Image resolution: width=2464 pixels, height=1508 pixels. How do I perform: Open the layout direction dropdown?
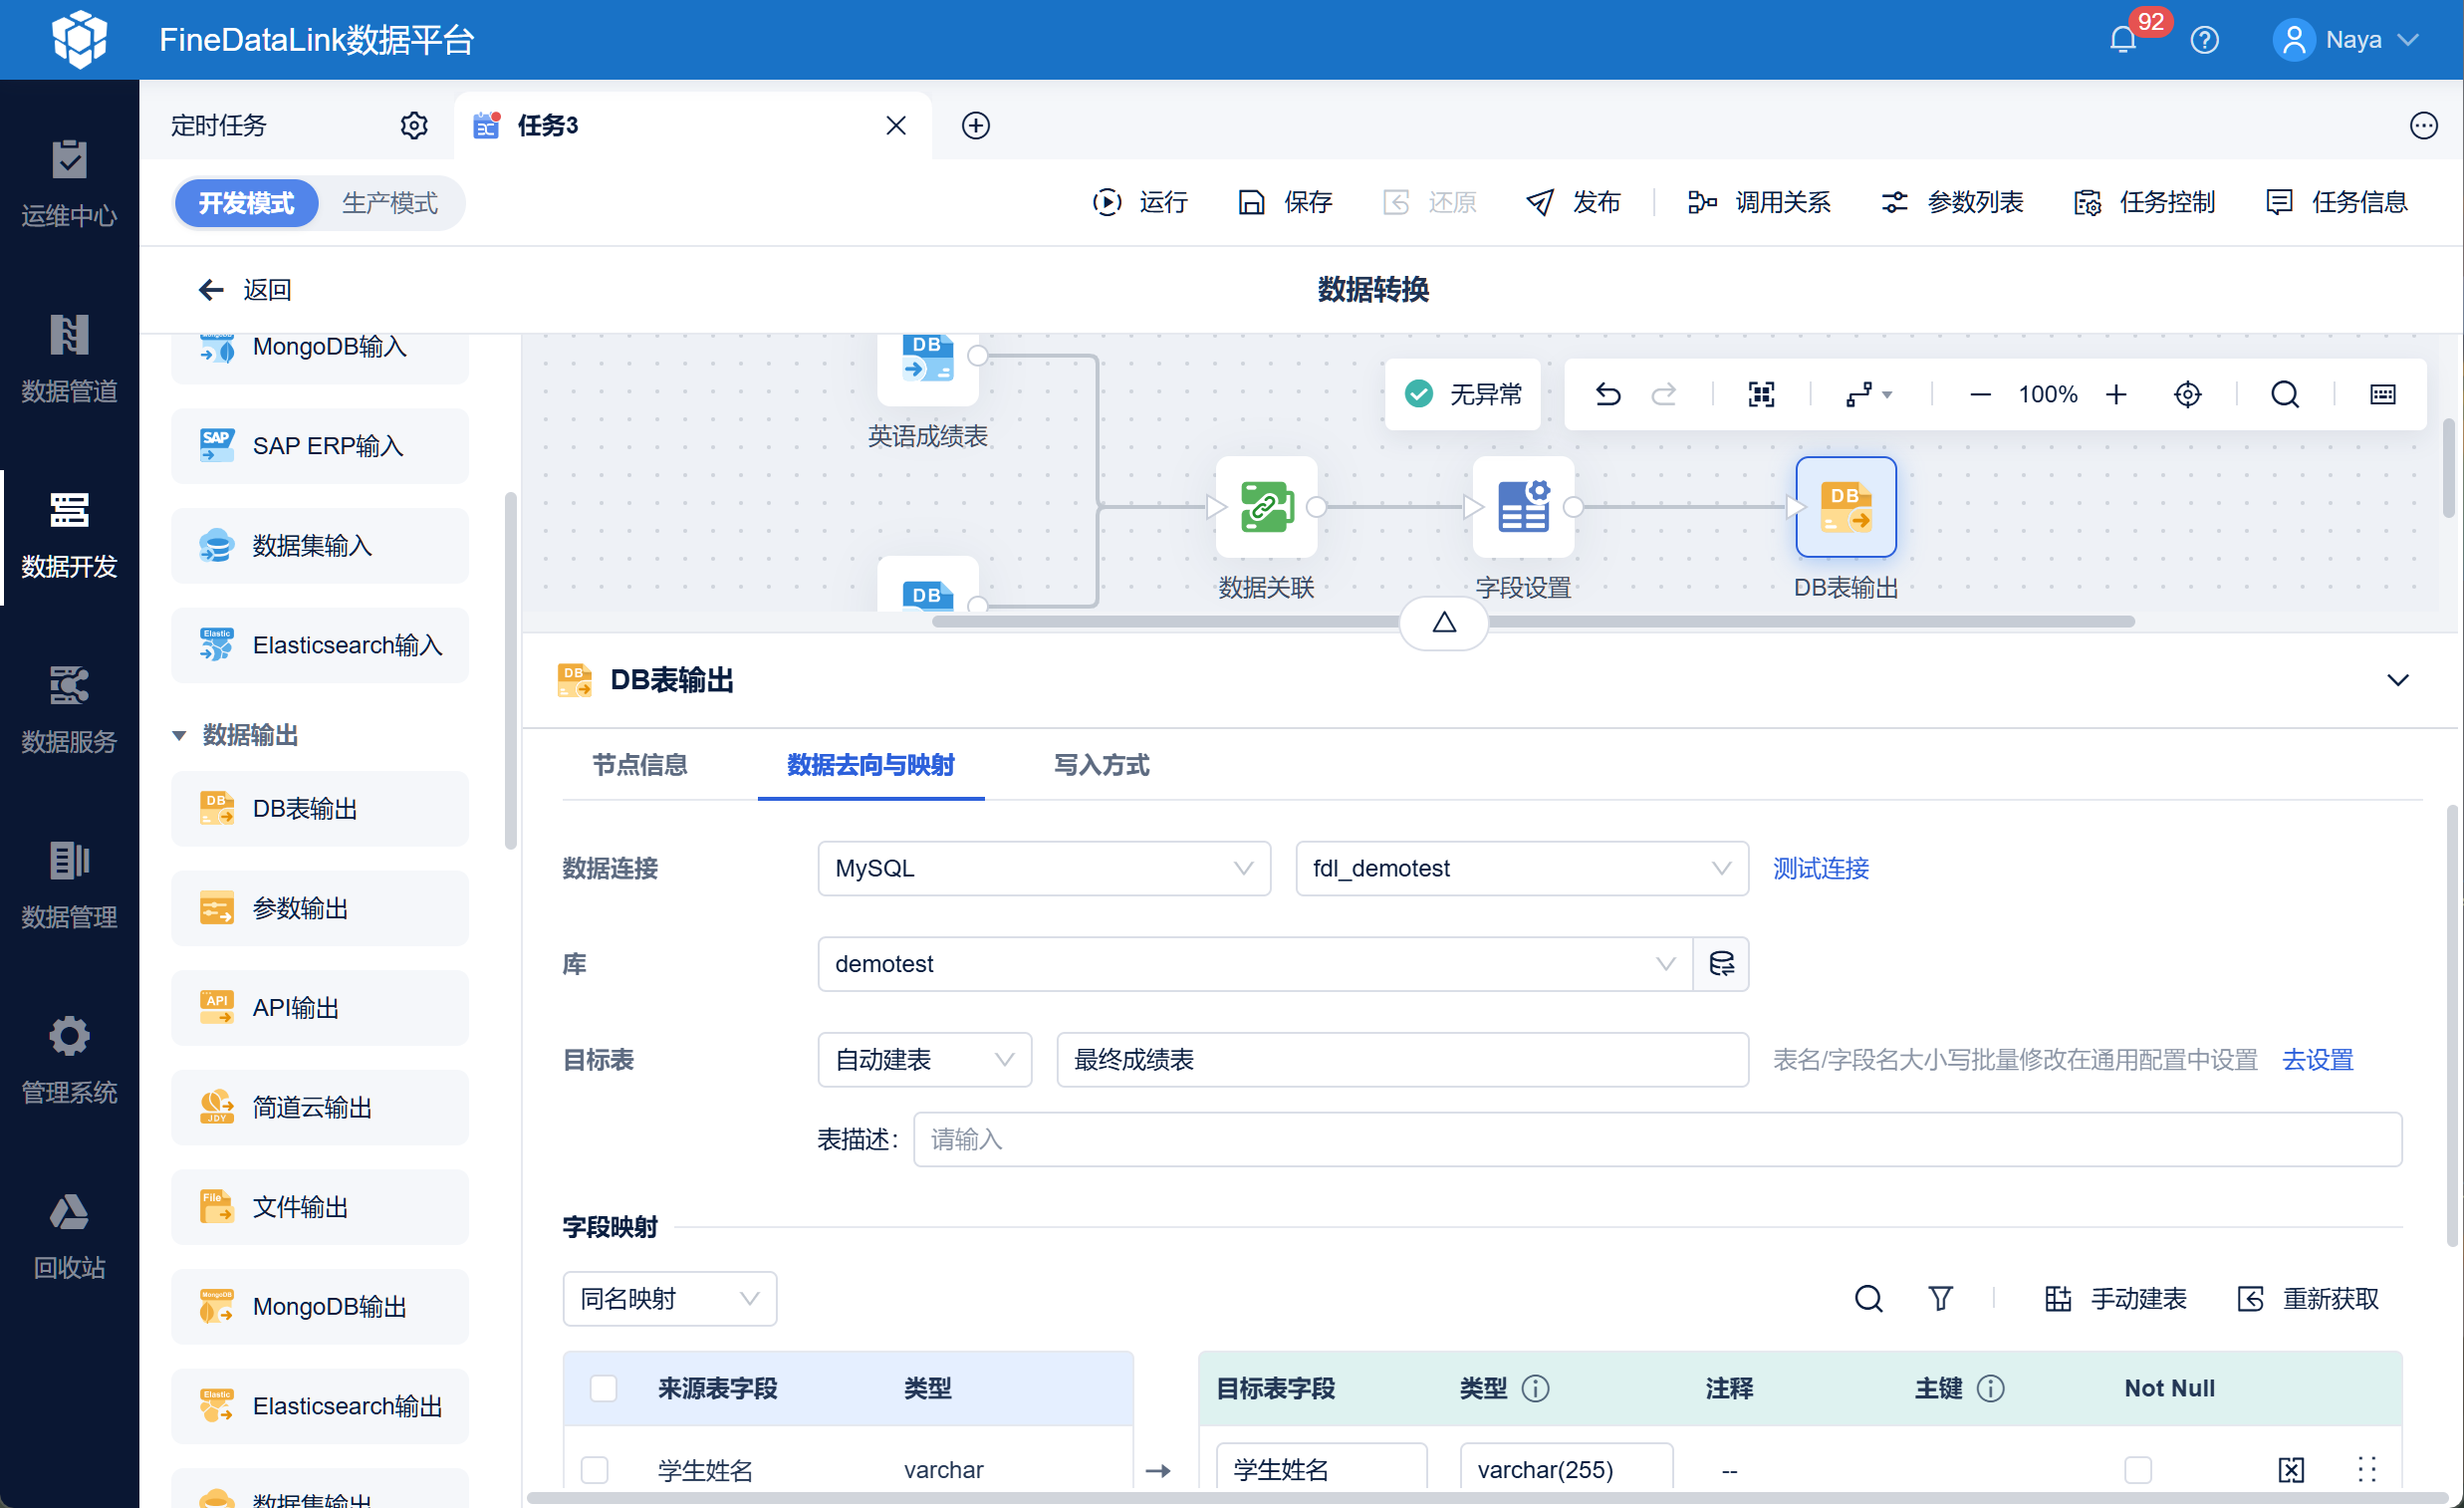[1868, 394]
